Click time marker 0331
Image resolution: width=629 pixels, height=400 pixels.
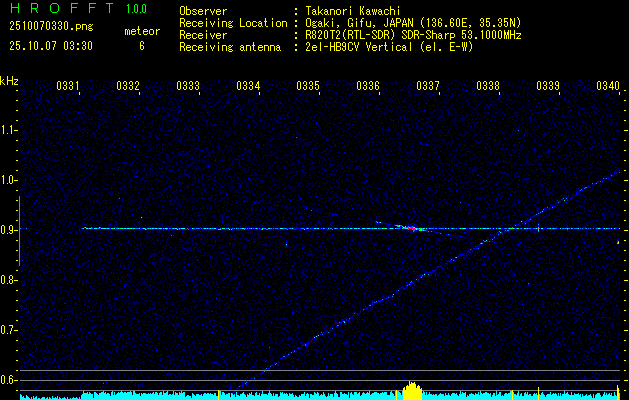click(68, 85)
